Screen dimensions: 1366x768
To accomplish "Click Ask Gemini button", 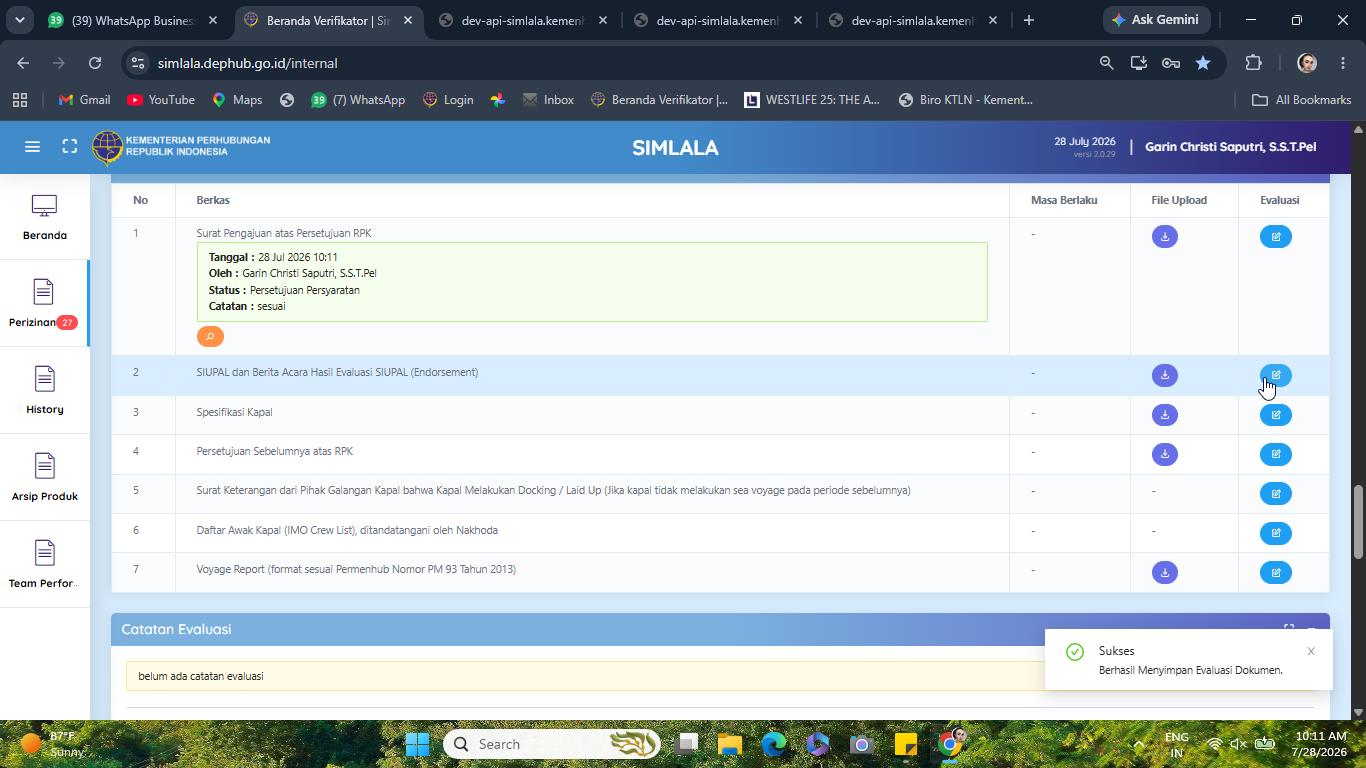I will tap(1157, 20).
